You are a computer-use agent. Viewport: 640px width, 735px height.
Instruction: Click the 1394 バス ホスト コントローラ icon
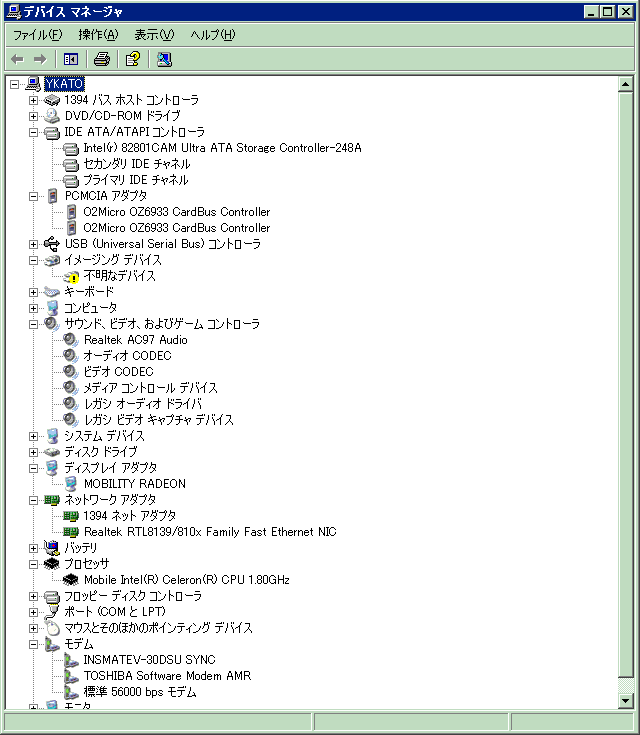52,100
